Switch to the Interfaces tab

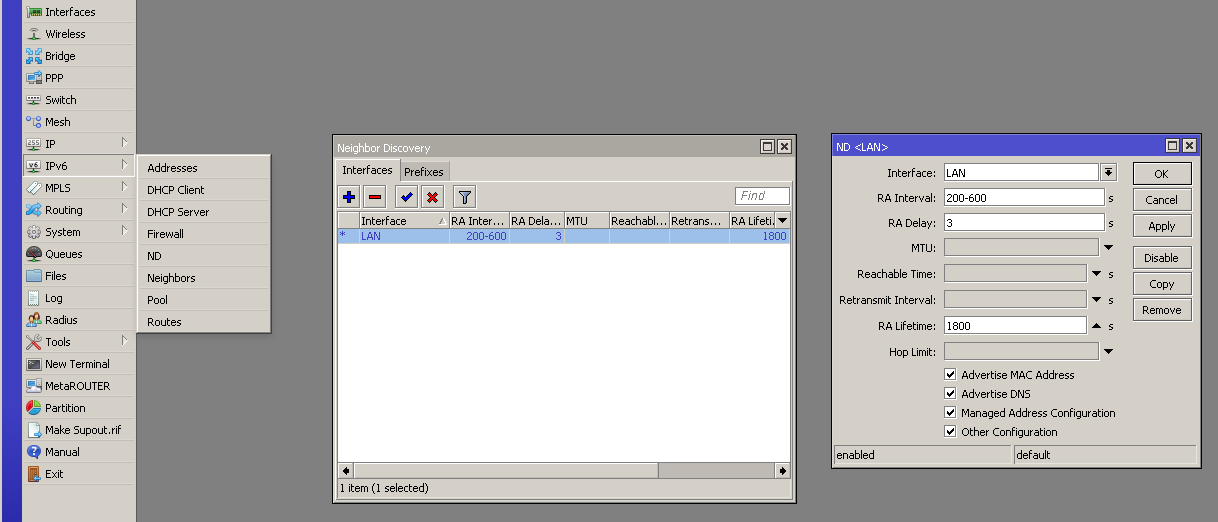(367, 170)
